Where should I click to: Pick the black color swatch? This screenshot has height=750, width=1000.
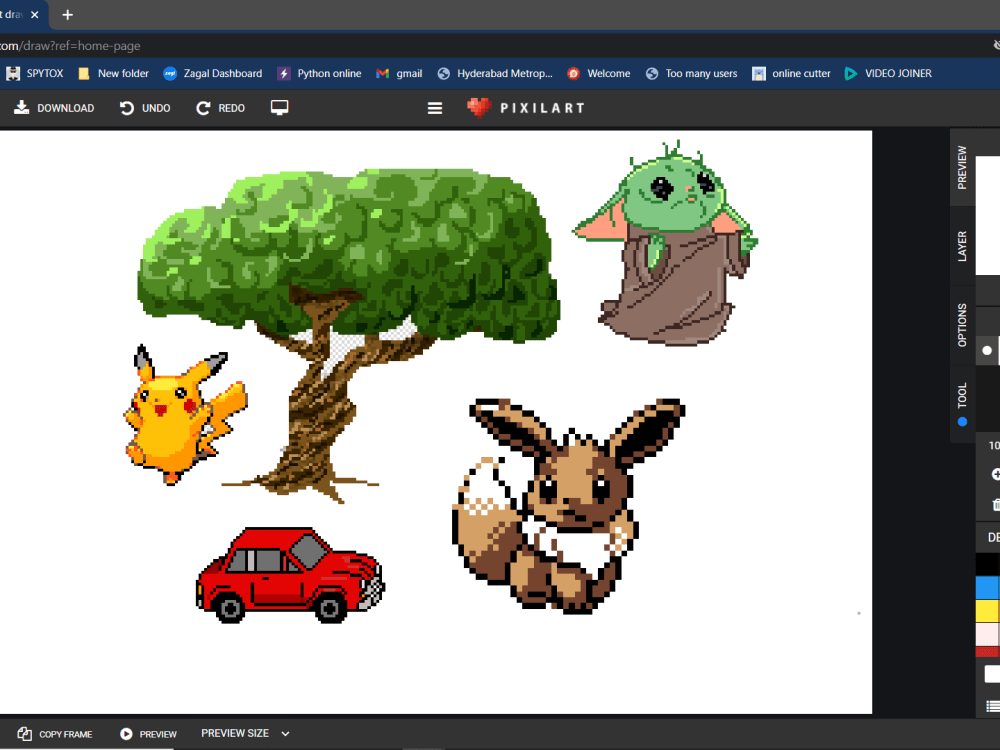987,564
